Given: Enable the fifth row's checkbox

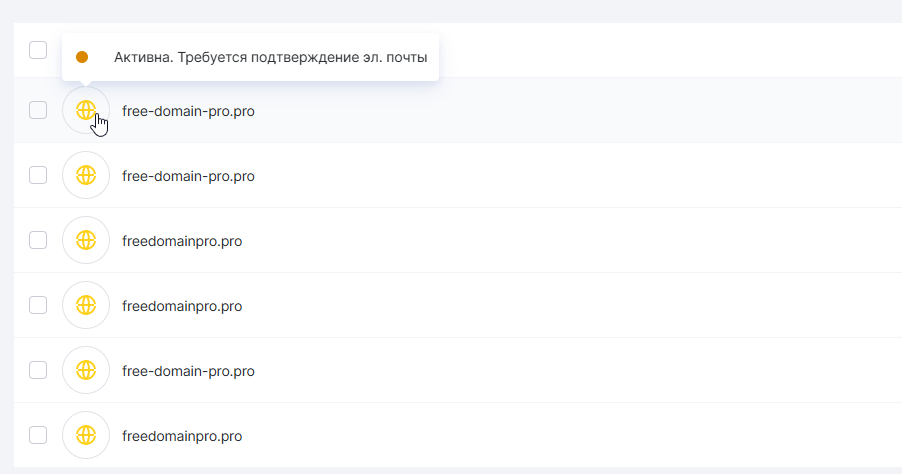Looking at the screenshot, I should click(x=38, y=370).
